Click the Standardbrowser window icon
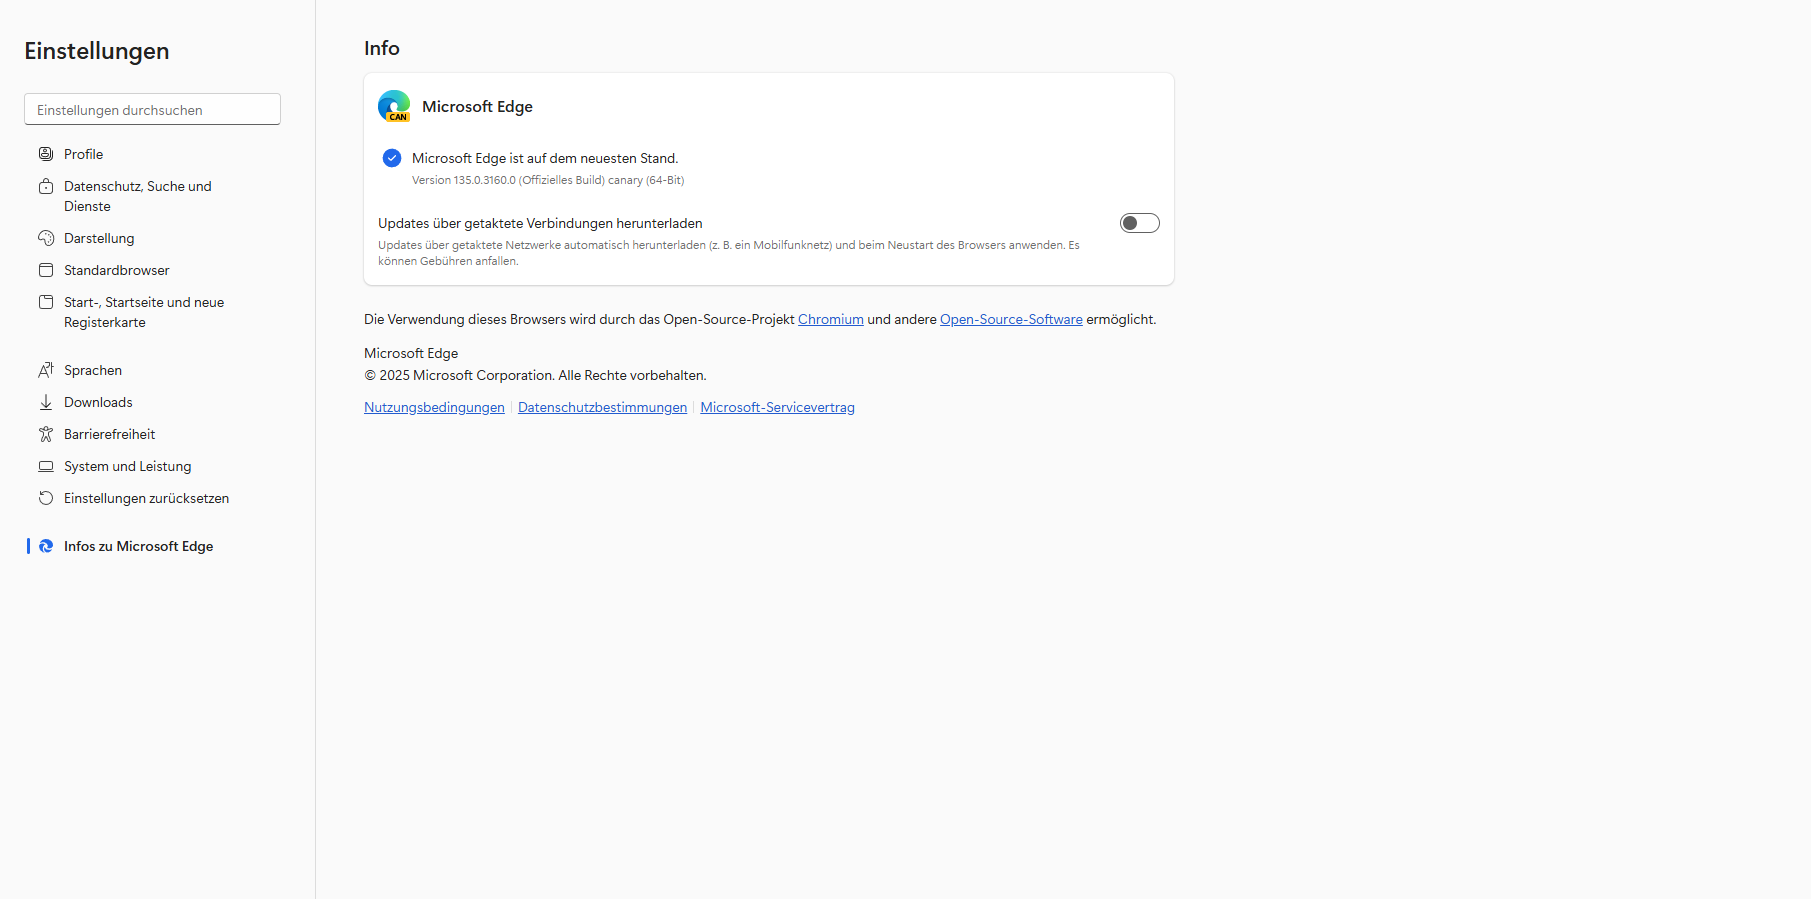The height and width of the screenshot is (899, 1811). coord(46,270)
